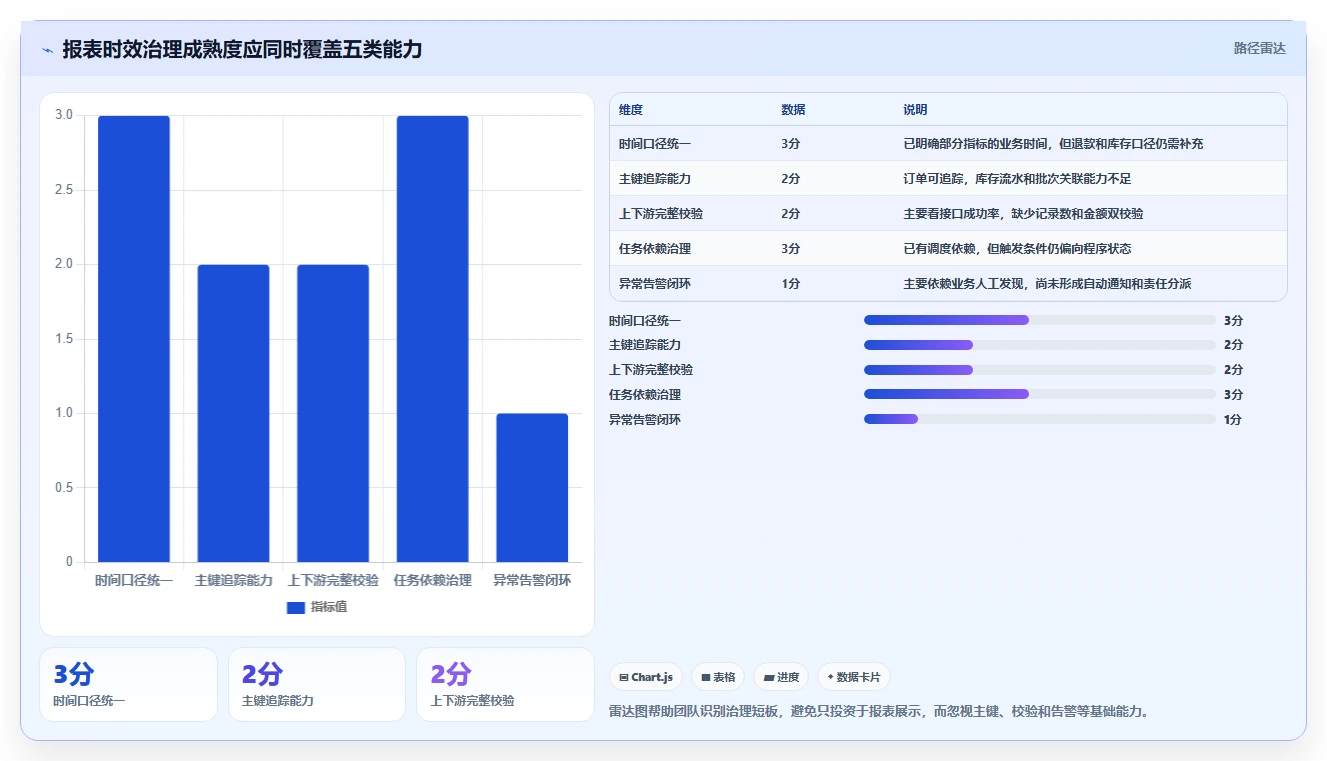Click the description 订单可追踪，库存流水和批次关联能力不足
Viewport: 1327px width, 761px height.
coord(1017,179)
